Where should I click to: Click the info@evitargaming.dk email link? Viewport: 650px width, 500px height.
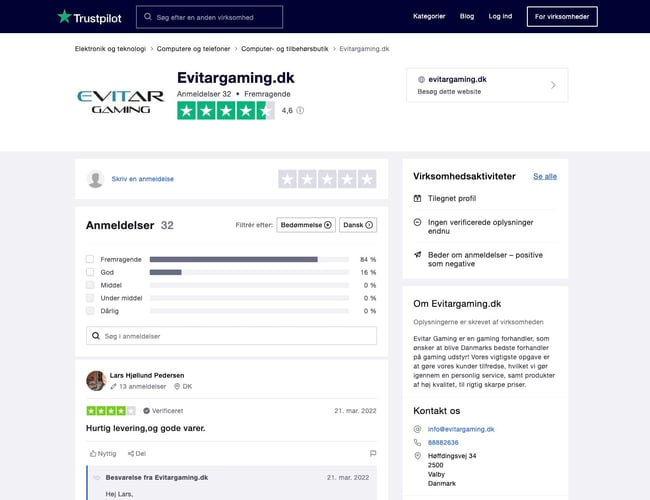(461, 429)
